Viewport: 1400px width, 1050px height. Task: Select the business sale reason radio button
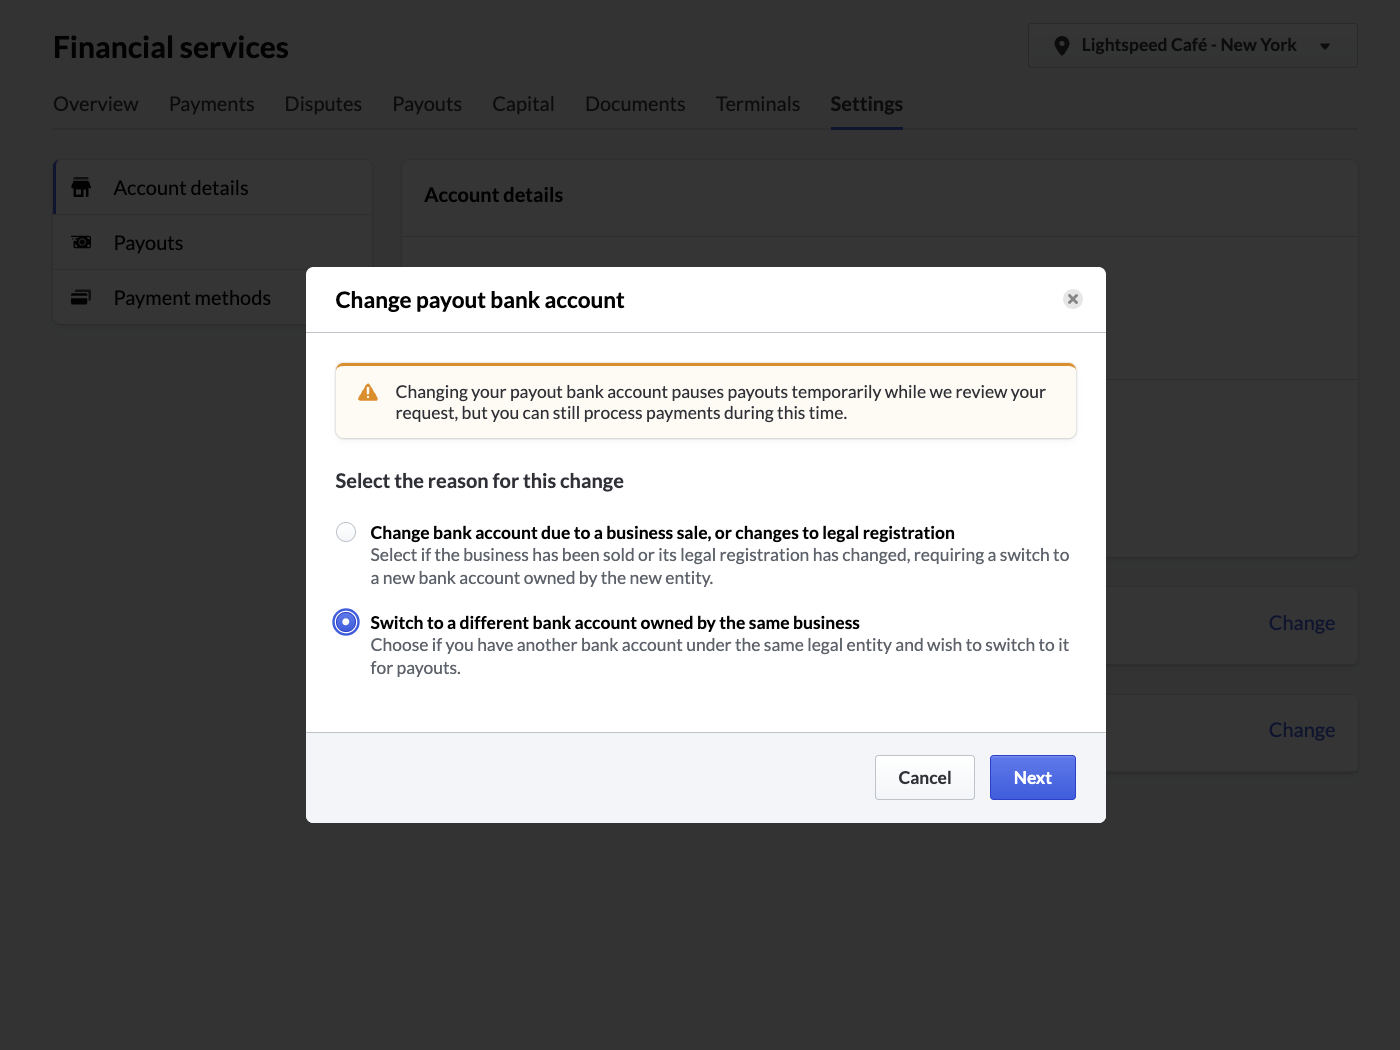click(x=345, y=532)
